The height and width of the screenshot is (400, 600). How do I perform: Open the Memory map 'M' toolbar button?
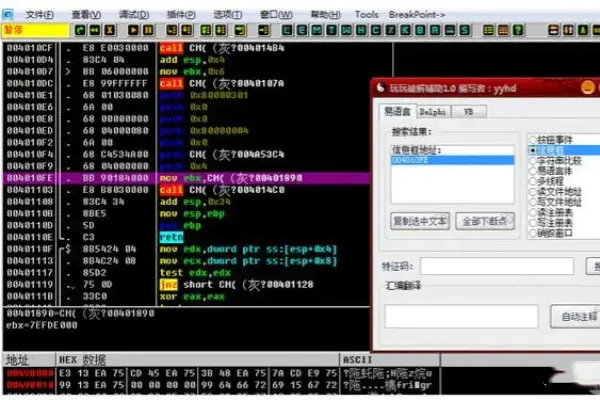click(316, 30)
